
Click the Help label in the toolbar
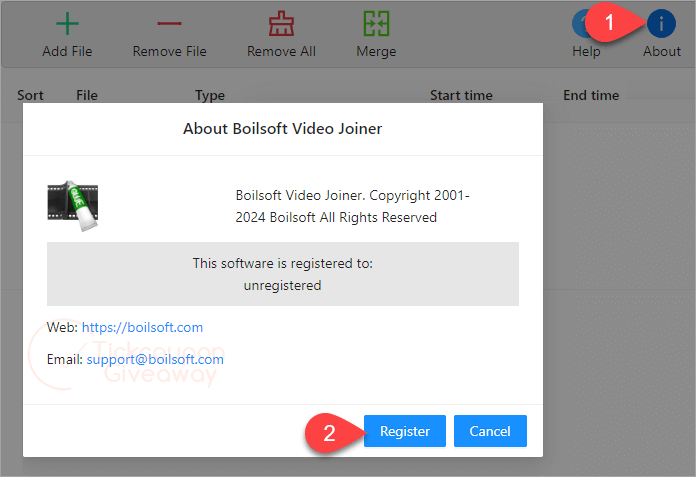(x=586, y=51)
